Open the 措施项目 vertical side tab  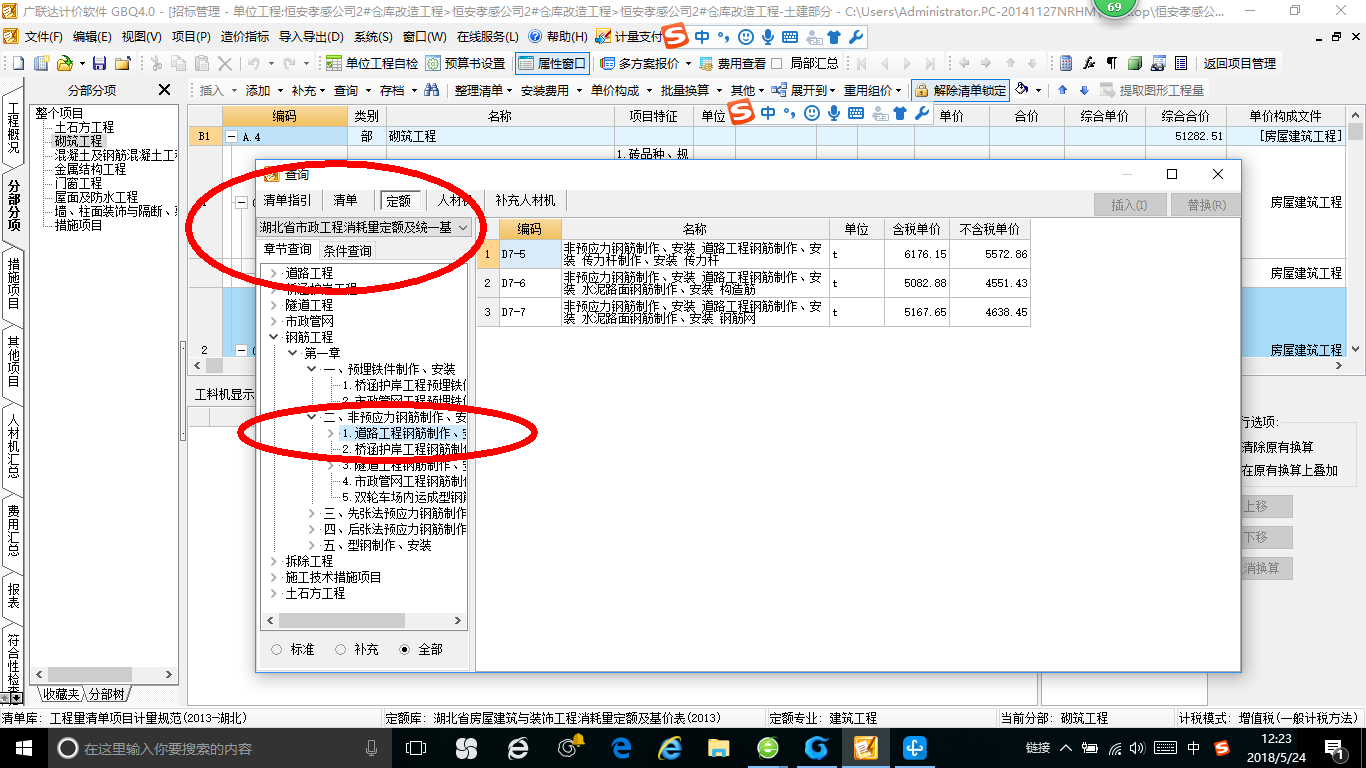point(13,283)
